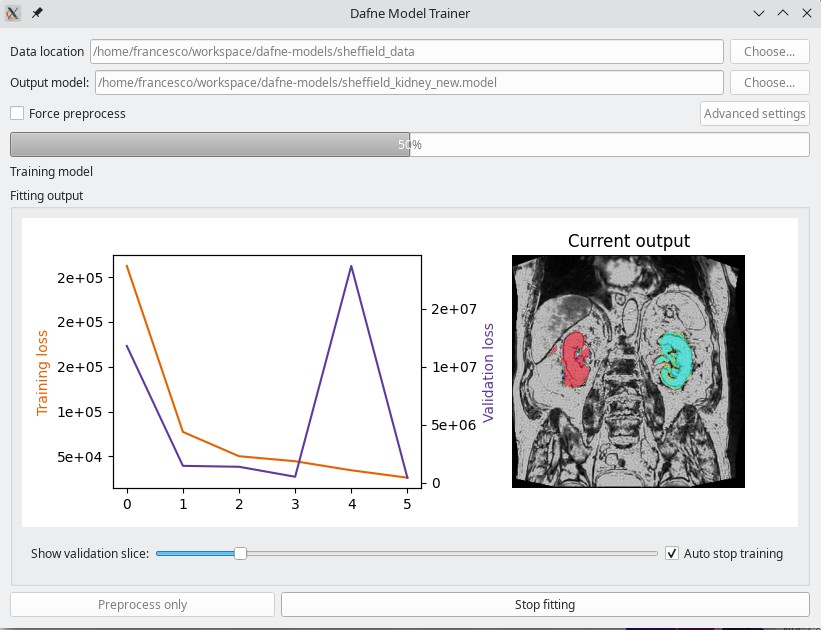Click the 'Fitting output' label

pos(47,195)
